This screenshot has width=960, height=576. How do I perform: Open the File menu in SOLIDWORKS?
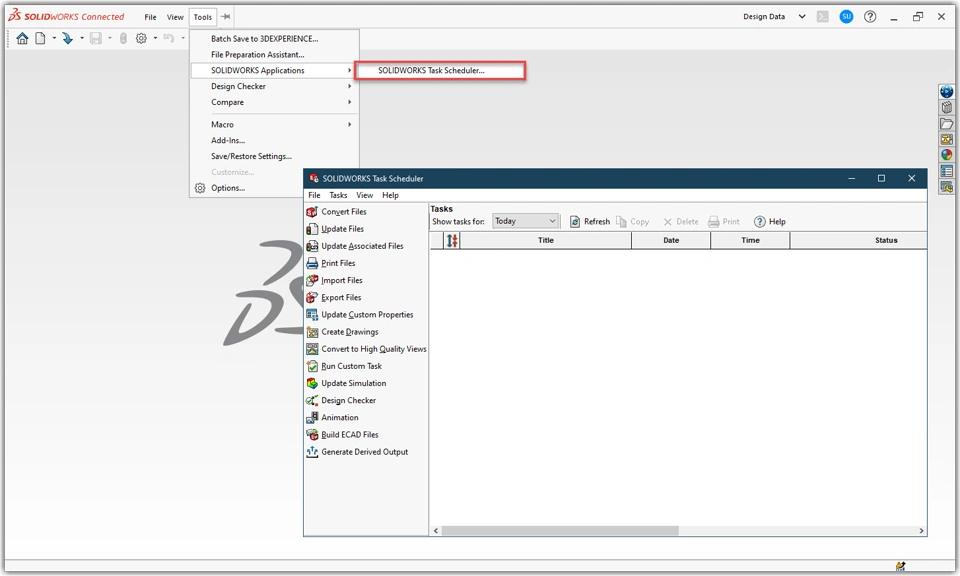(150, 17)
